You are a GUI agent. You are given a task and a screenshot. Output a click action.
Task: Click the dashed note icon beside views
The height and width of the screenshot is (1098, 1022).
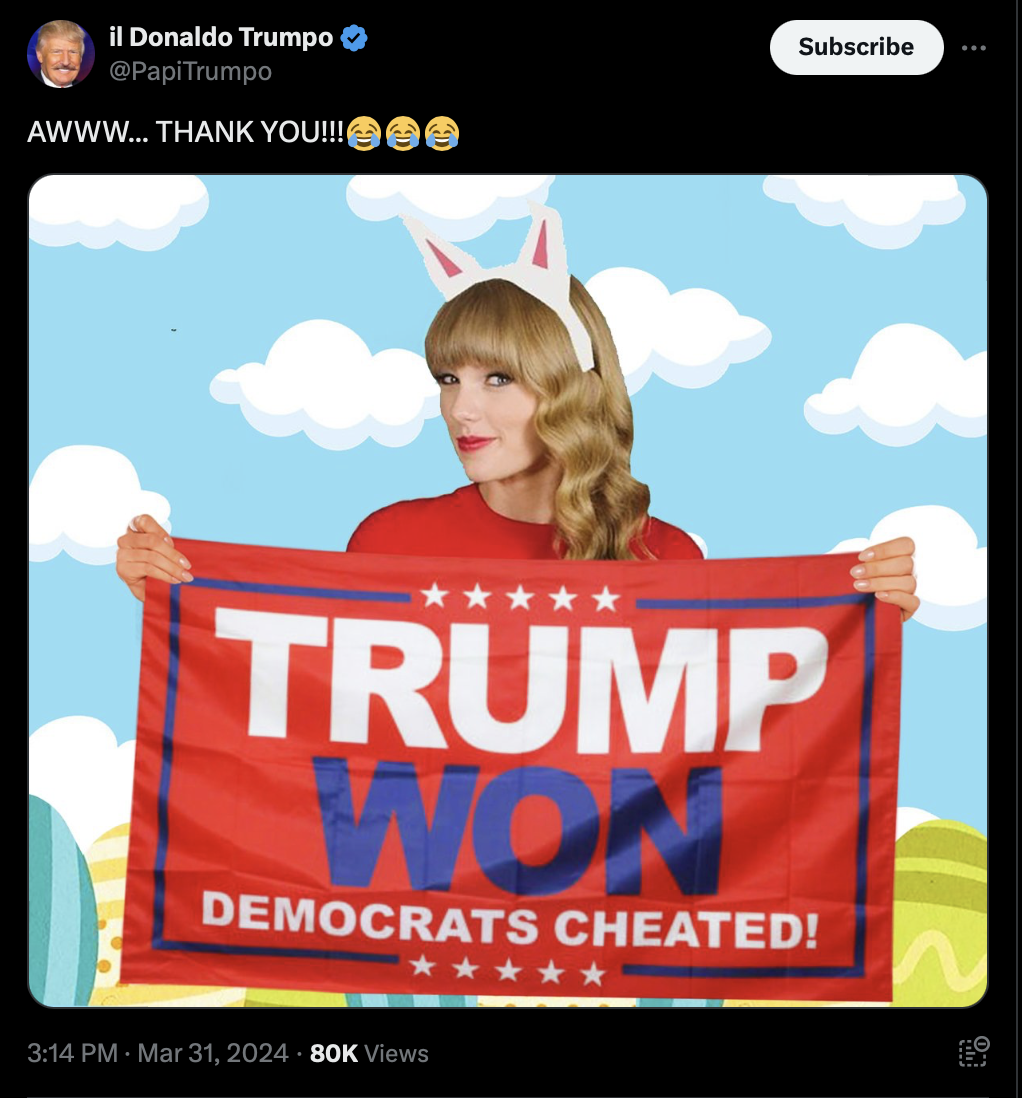point(974,1052)
